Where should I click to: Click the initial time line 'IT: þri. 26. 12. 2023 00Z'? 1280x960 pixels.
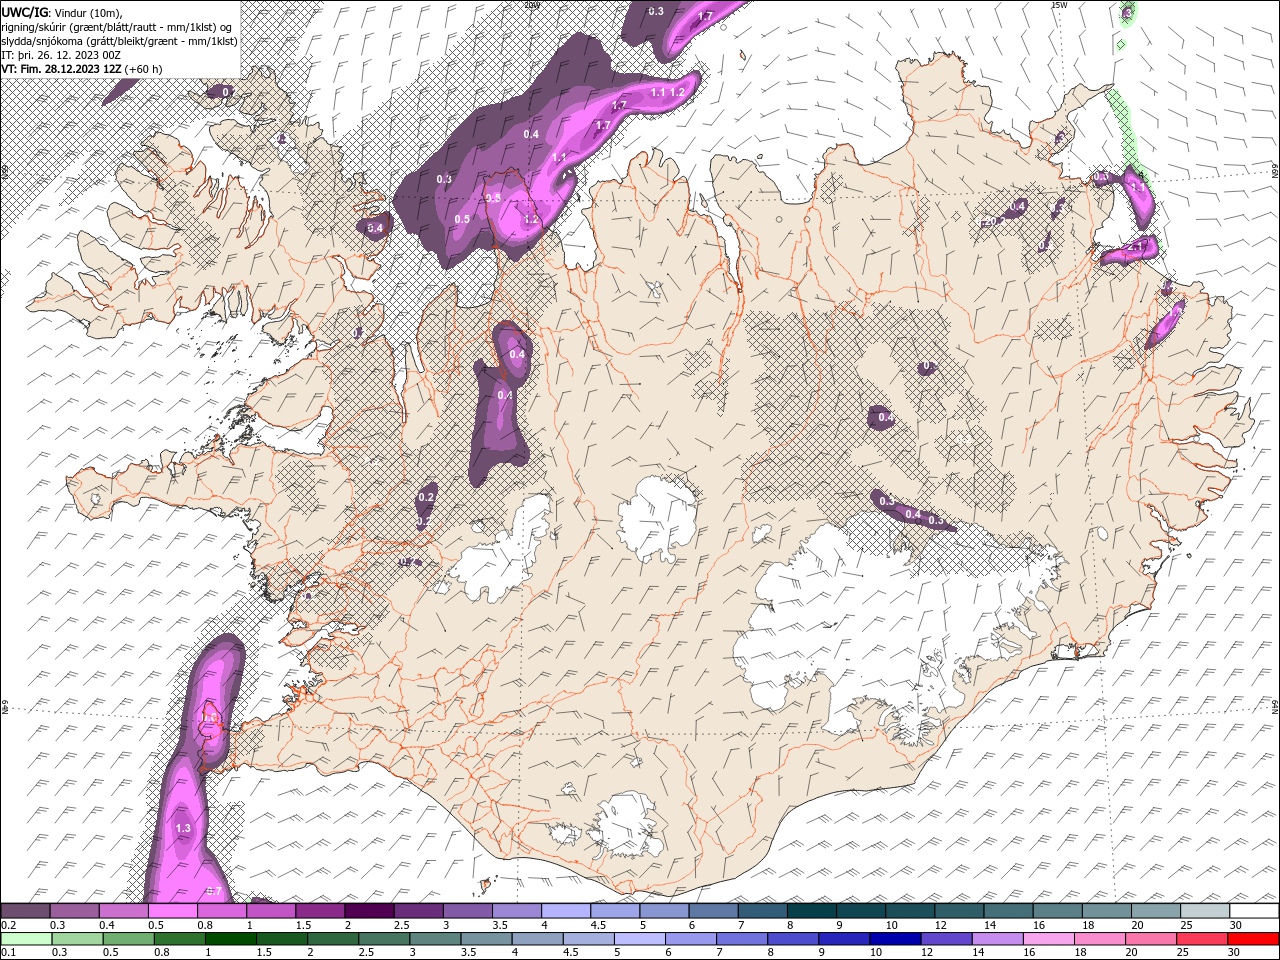(61, 55)
